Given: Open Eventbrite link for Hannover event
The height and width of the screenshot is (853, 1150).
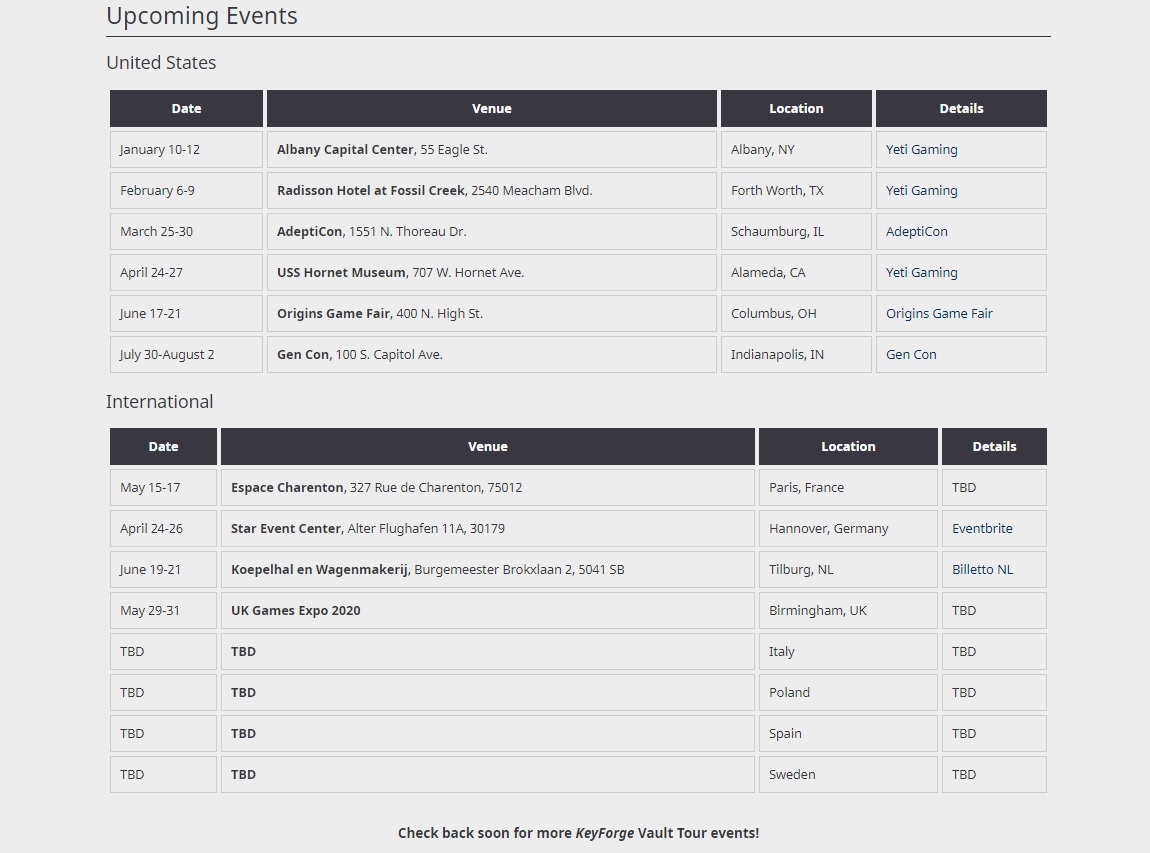Looking at the screenshot, I should coord(982,529).
